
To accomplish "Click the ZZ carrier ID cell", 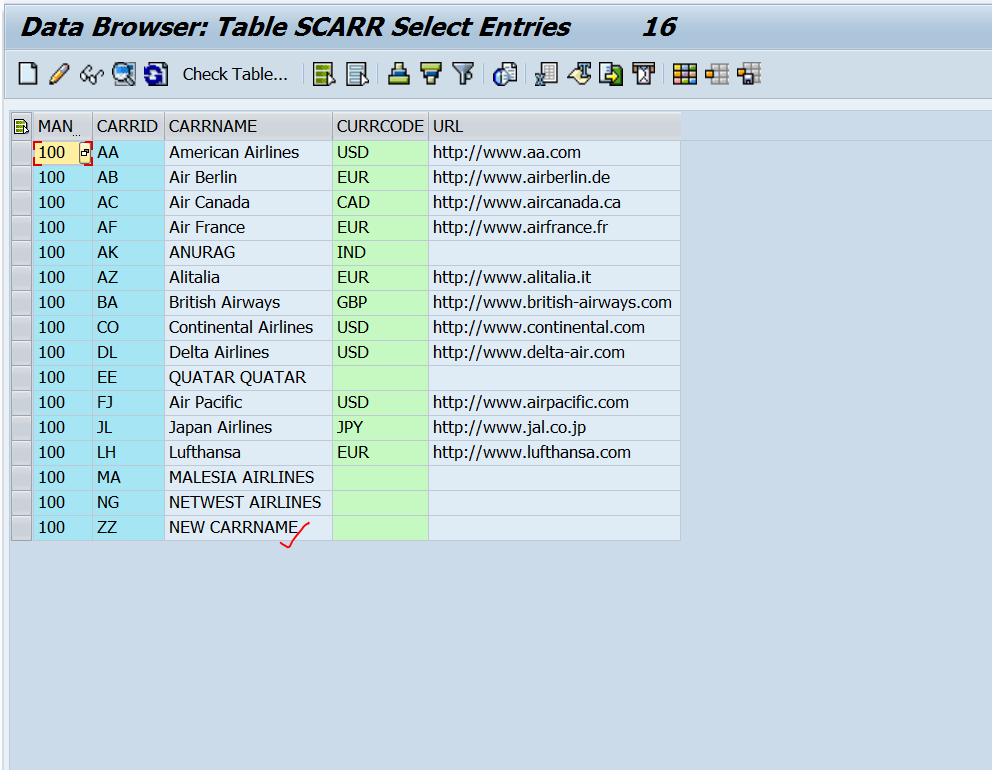I will point(128,528).
